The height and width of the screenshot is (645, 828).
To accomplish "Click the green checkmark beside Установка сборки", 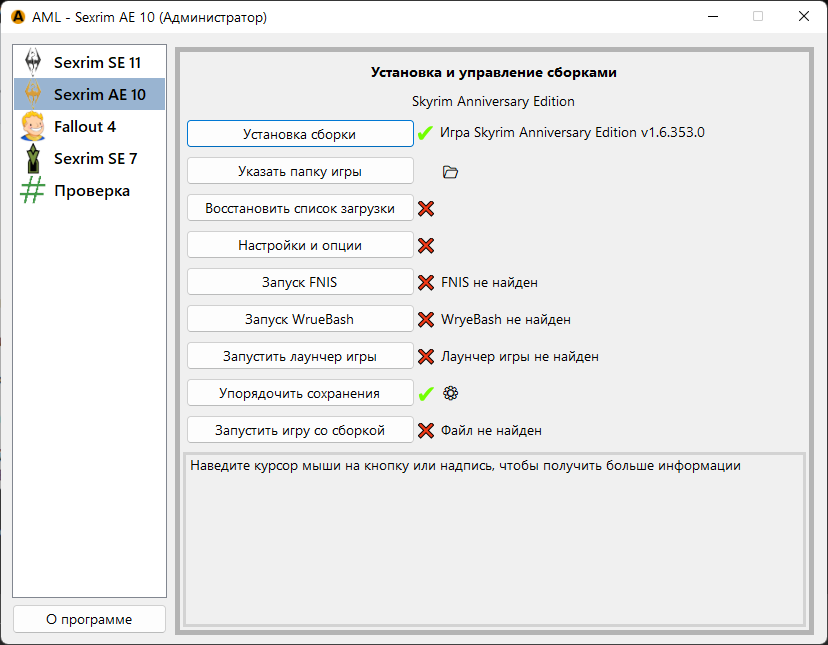I will coord(425,133).
